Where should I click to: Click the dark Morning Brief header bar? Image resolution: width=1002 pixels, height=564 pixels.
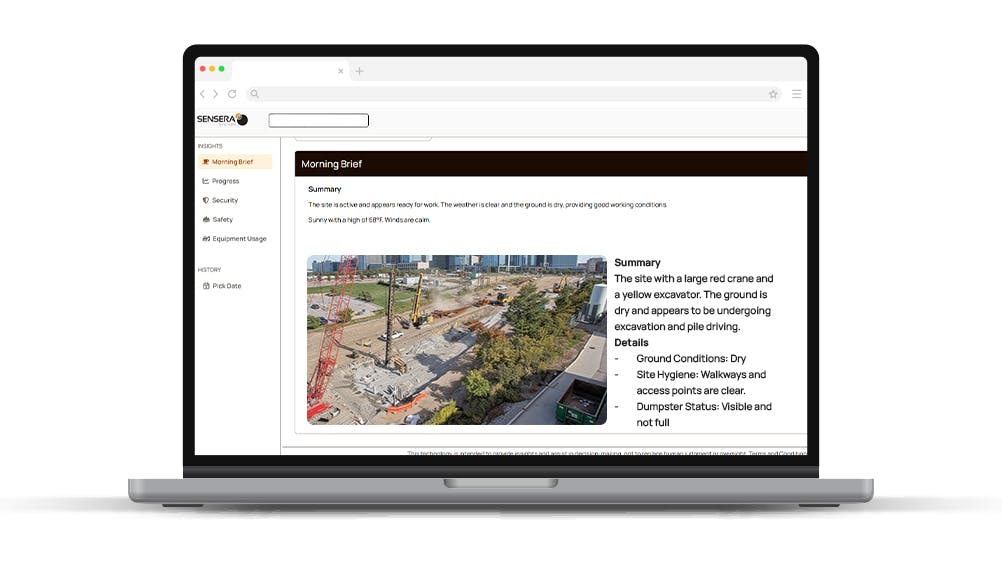coord(550,164)
